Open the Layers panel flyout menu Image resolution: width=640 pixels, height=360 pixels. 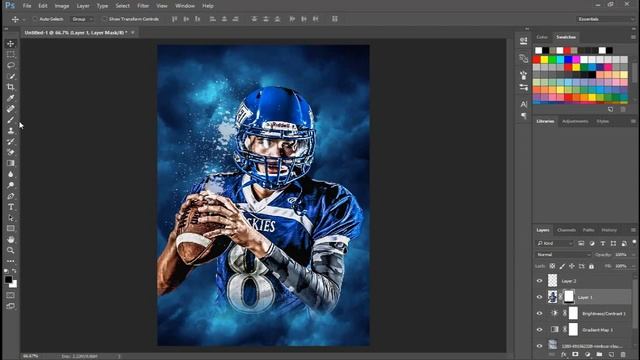coord(633,230)
